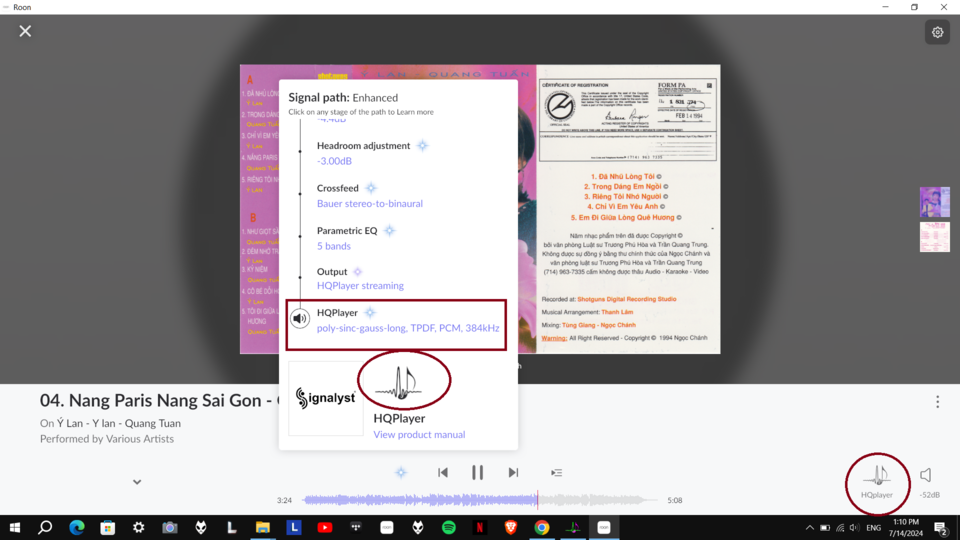Open Windows Settings gear in the taskbar
Viewport: 960px width, 540px height.
pos(138,528)
